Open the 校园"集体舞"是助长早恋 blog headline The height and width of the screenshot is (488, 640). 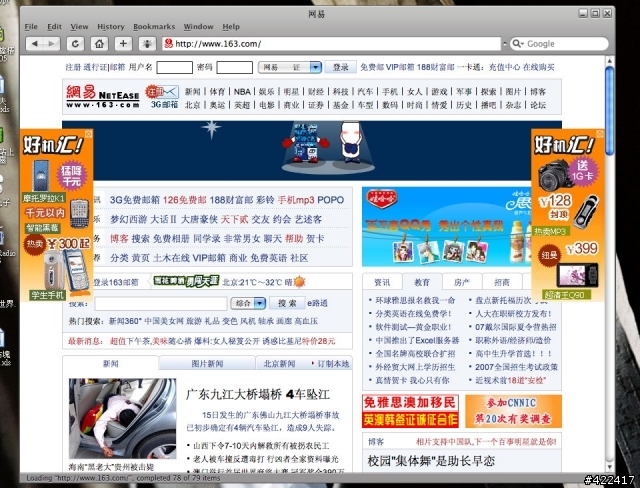tap(431, 461)
